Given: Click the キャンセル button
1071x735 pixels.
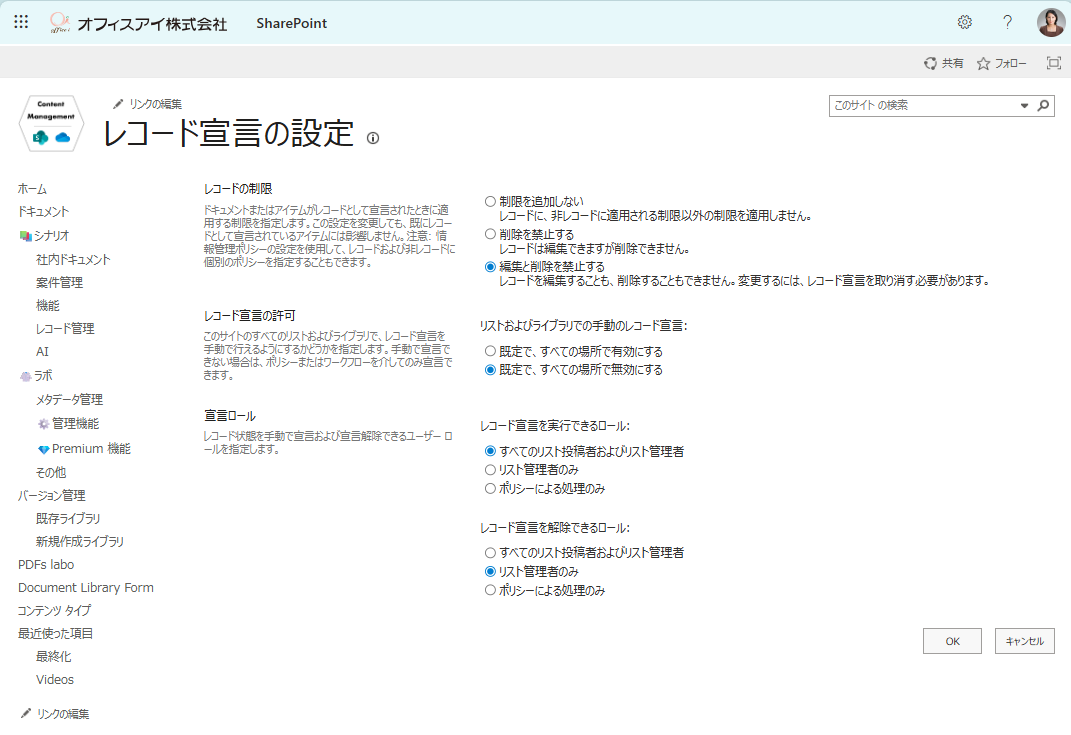Looking at the screenshot, I should pos(1024,641).
